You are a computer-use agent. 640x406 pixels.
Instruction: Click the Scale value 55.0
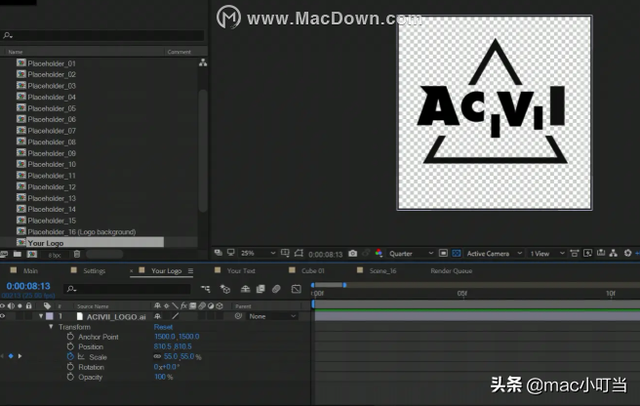coord(171,356)
